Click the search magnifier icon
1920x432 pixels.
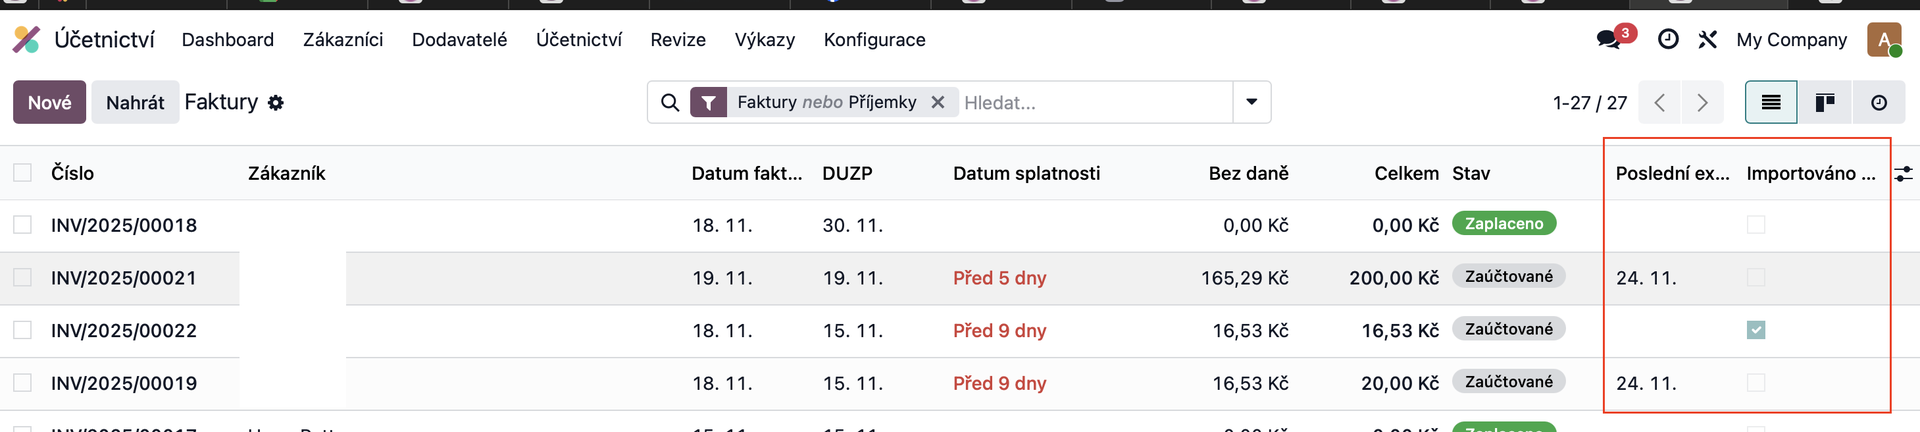tap(670, 102)
